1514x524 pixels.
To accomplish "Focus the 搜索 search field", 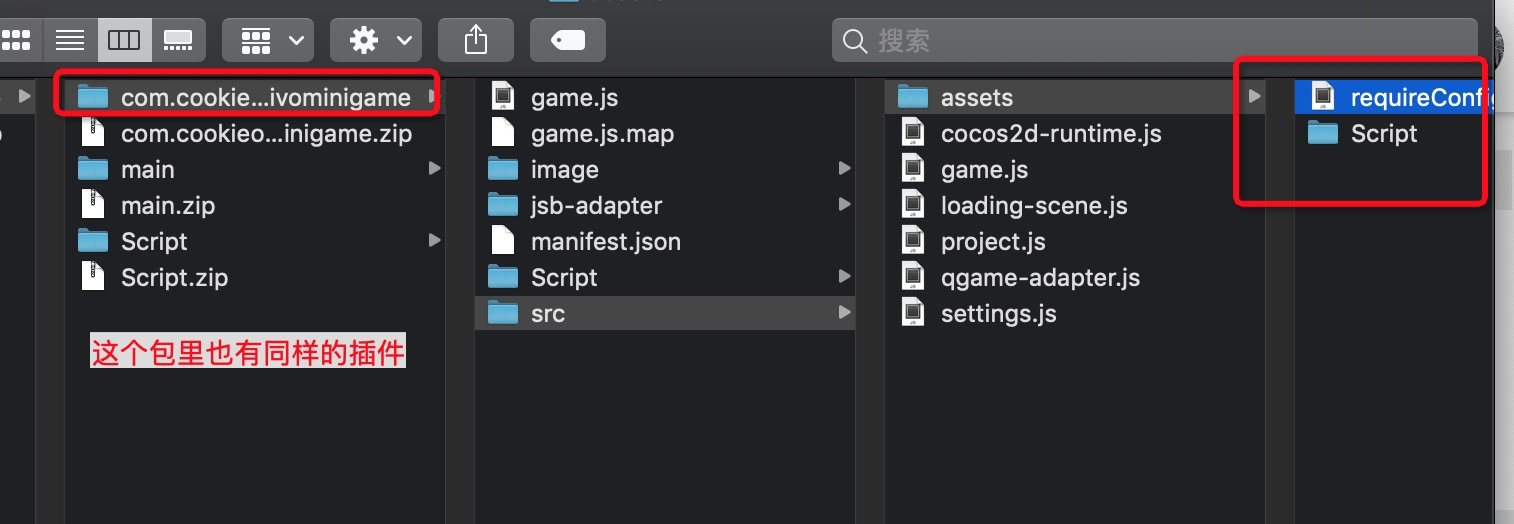I will coord(1150,41).
